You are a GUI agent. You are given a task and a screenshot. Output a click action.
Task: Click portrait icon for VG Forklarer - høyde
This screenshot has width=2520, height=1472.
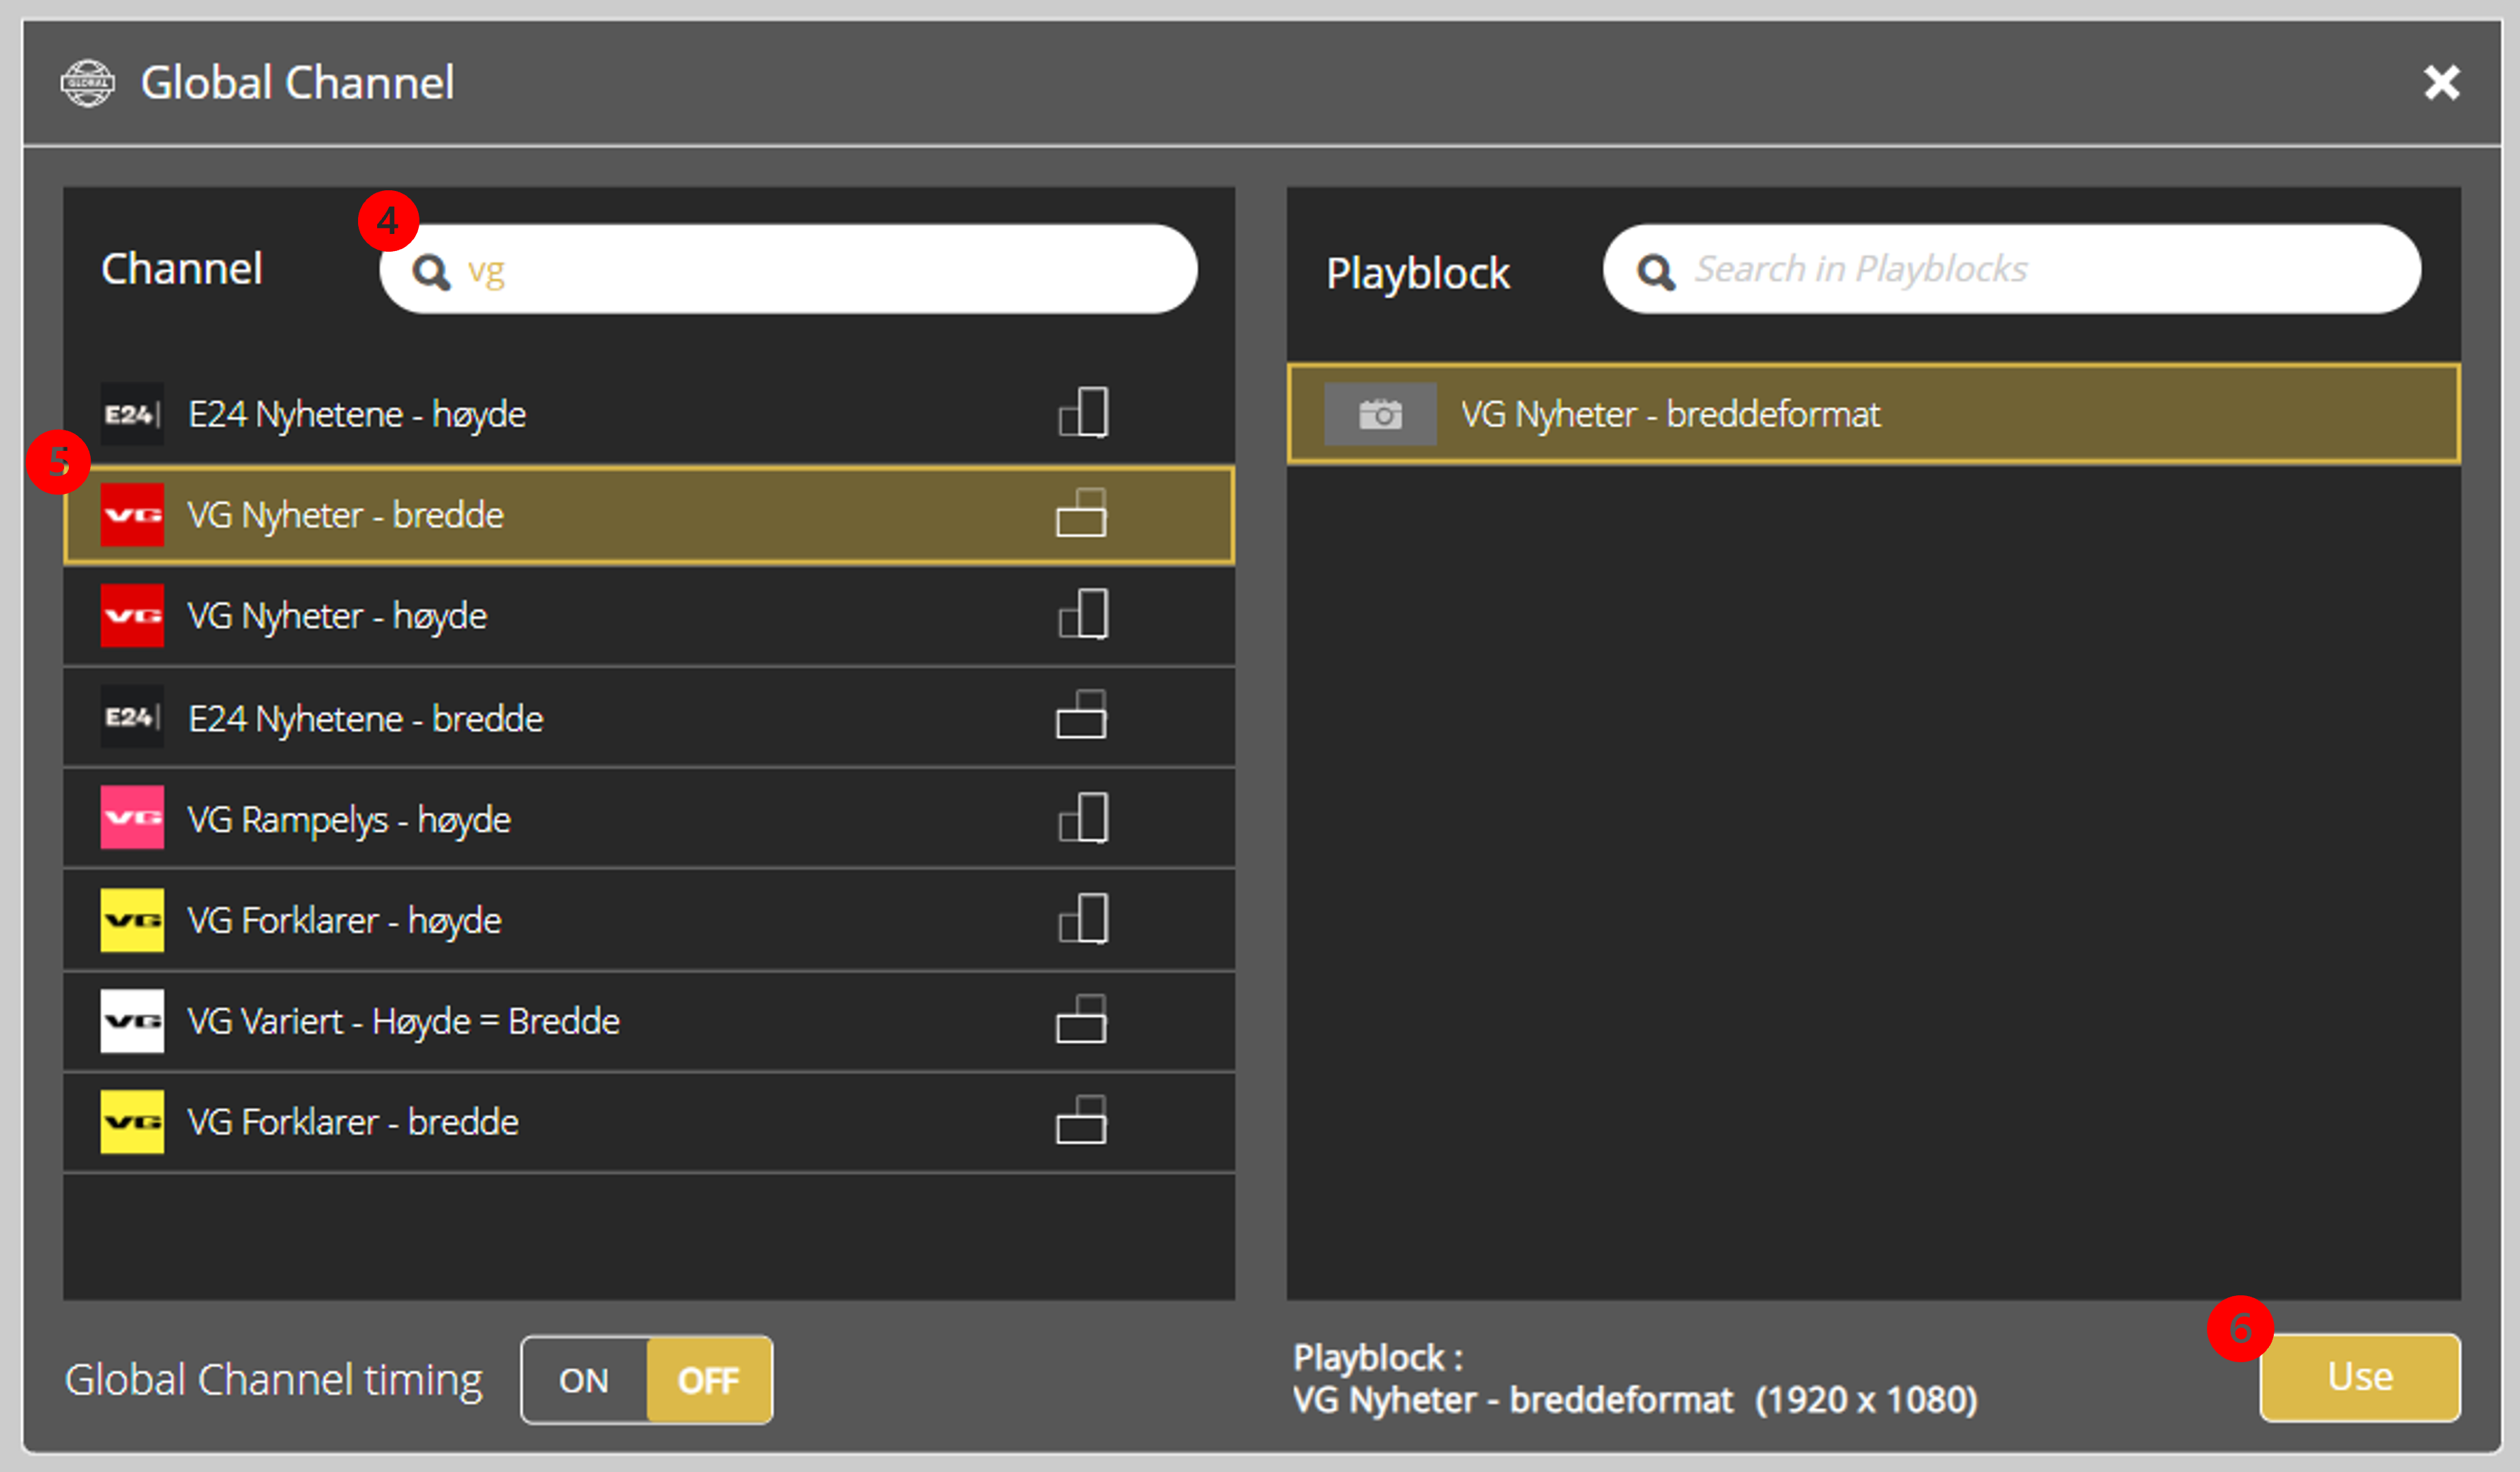click(x=1084, y=919)
